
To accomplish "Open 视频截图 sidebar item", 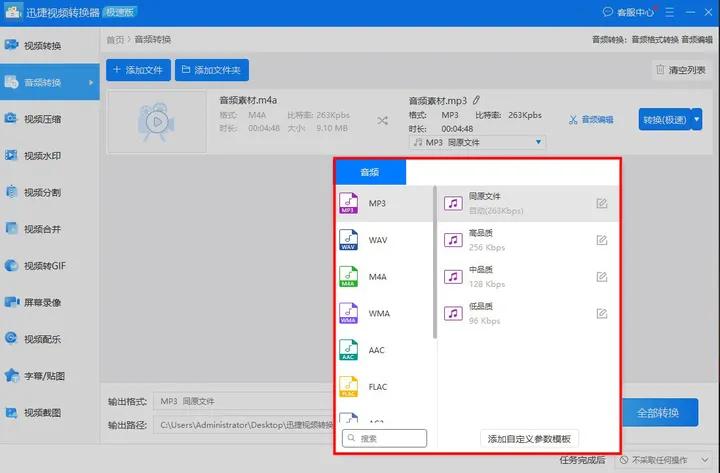I will 50,412.
